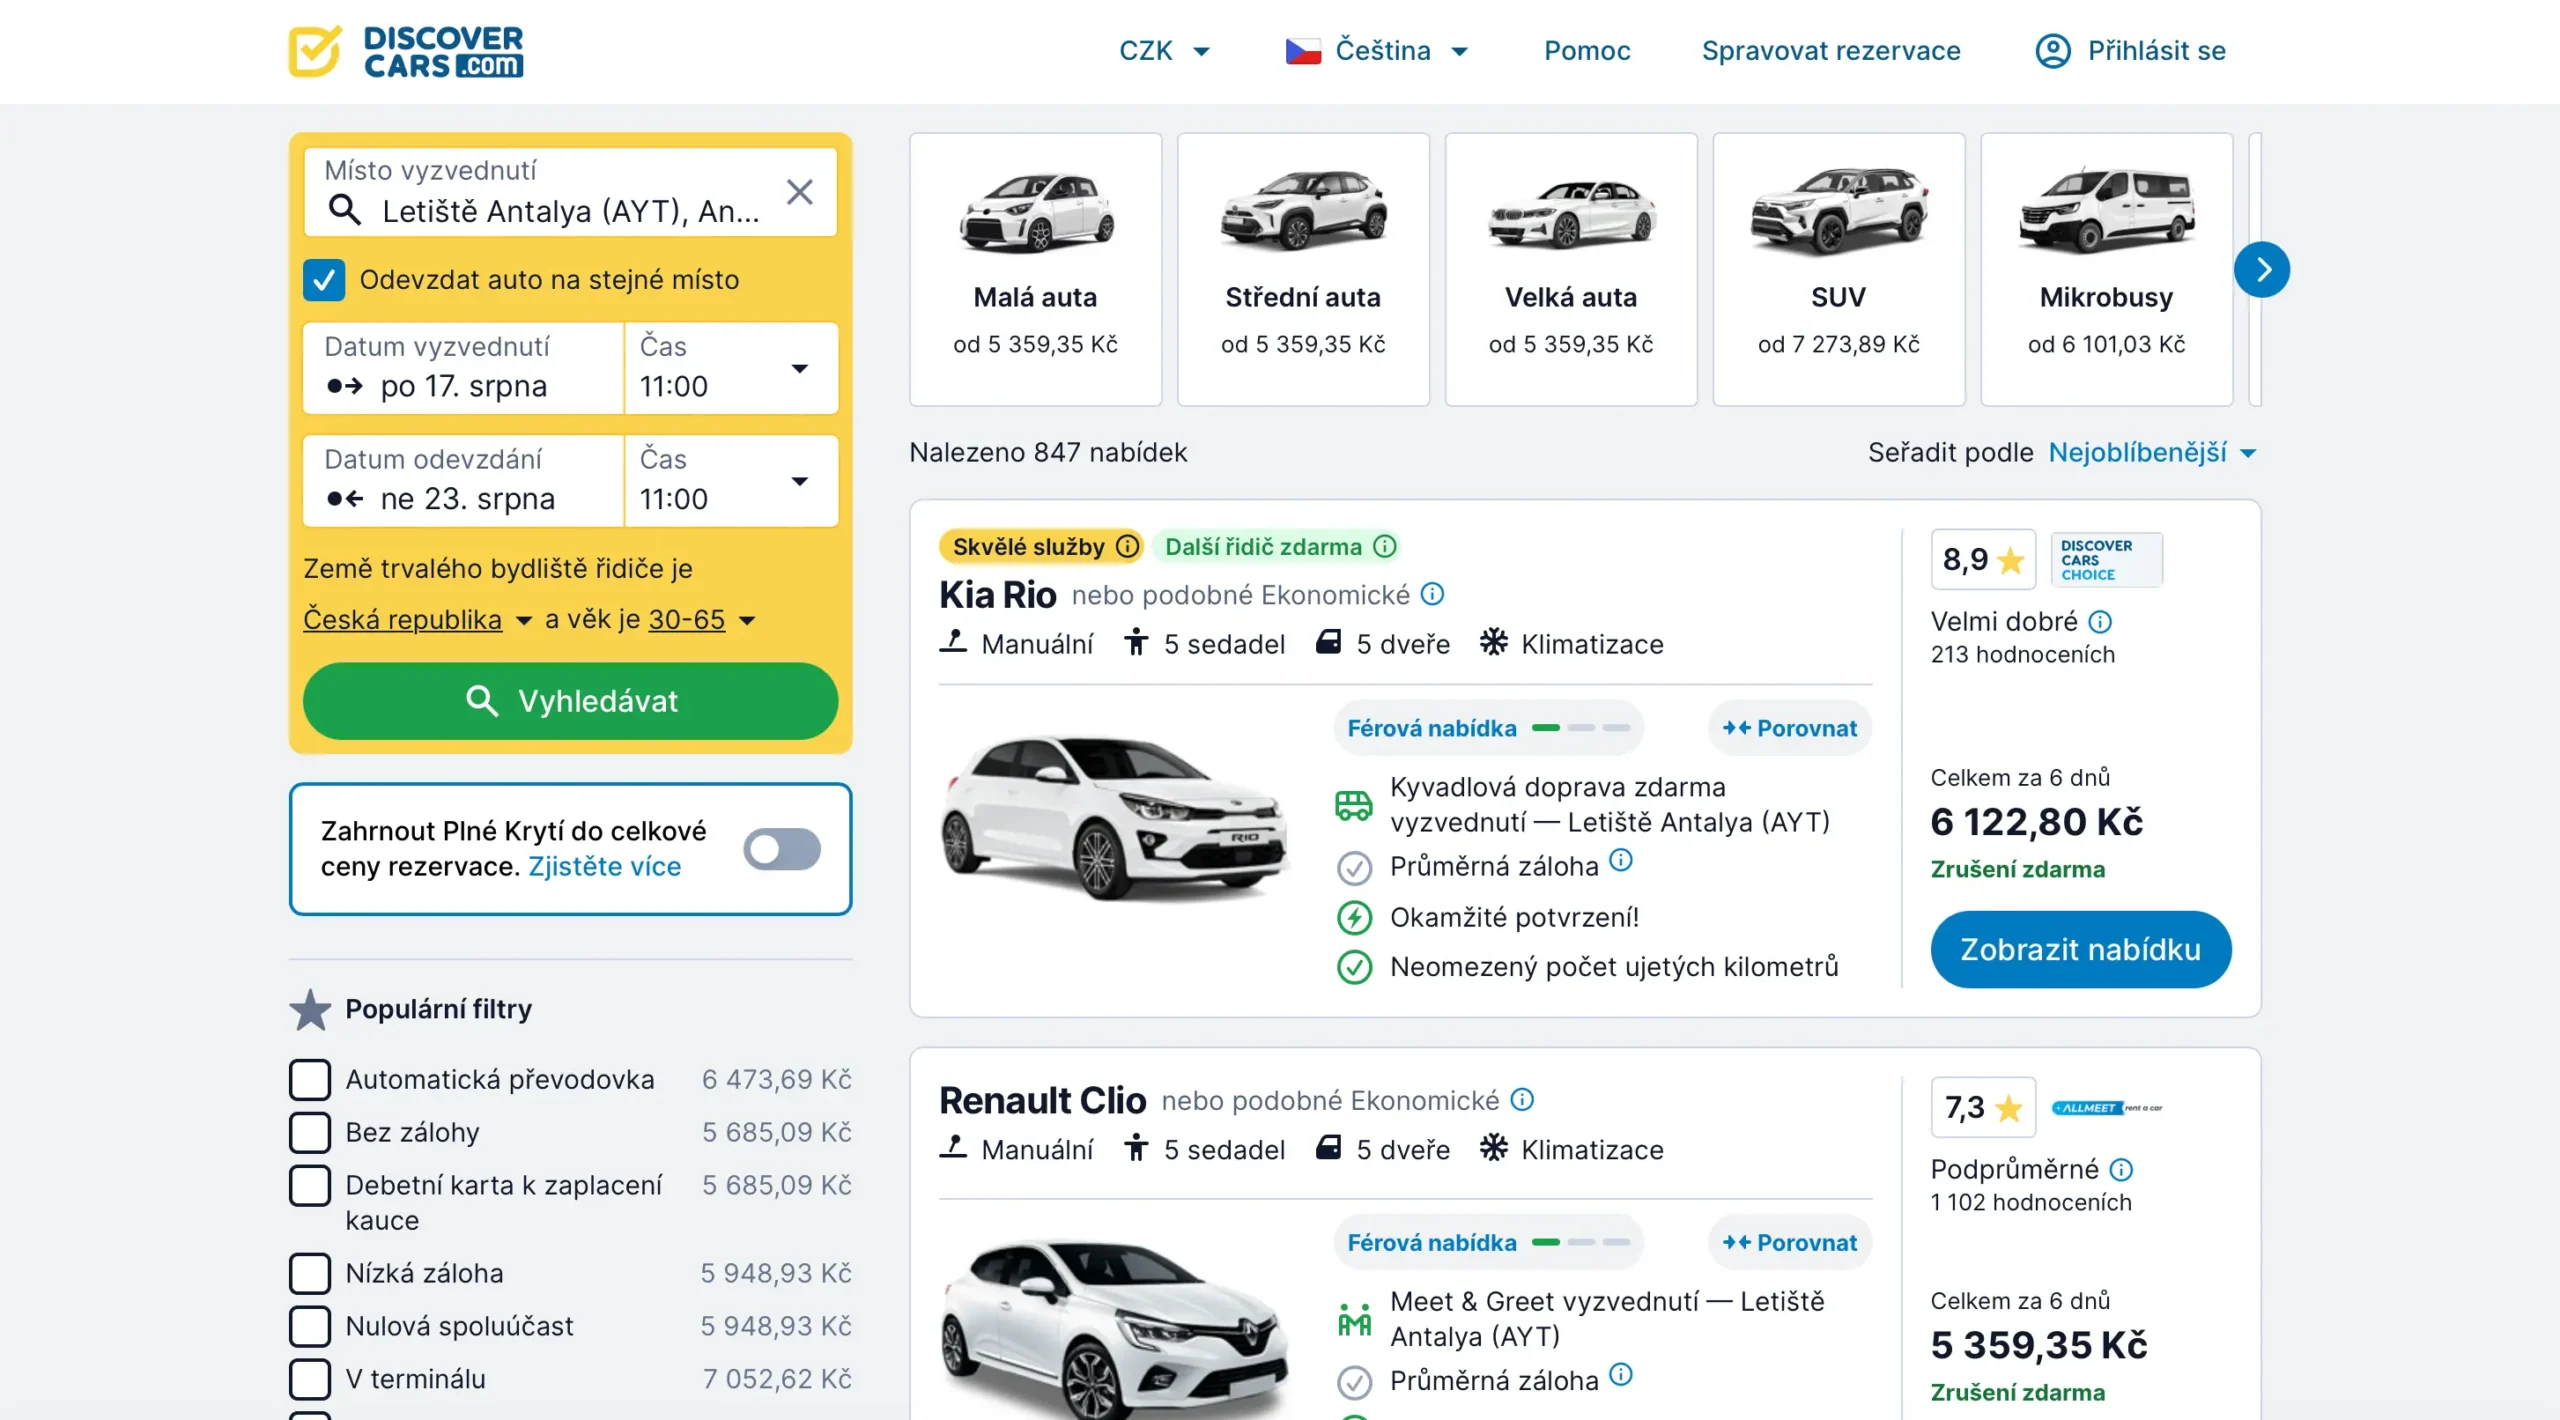Select Malá auta category
This screenshot has width=2560, height=1420.
[1035, 269]
